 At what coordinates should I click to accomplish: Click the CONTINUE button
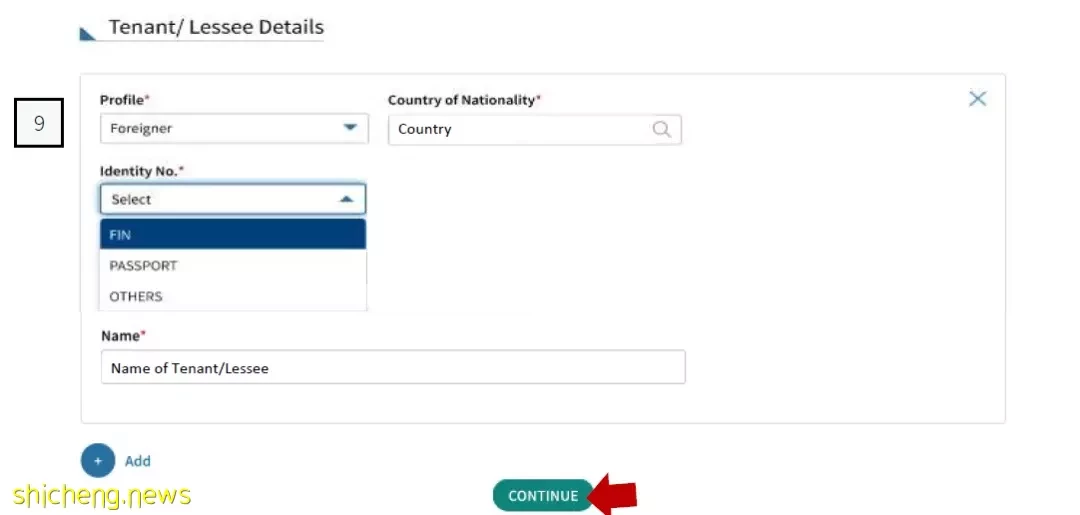click(x=543, y=496)
